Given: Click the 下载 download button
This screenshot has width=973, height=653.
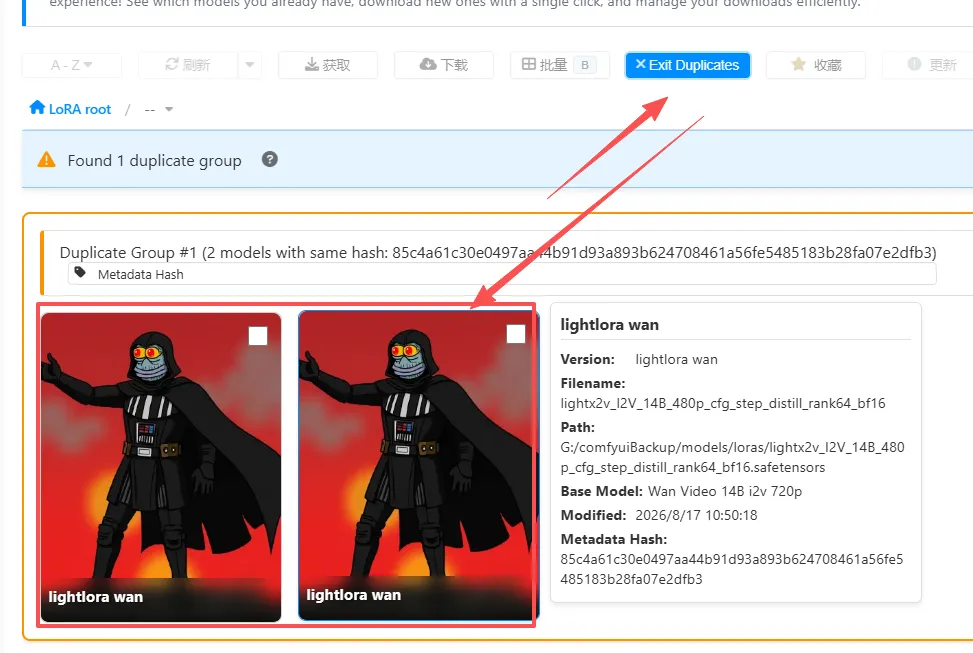Looking at the screenshot, I should point(444,65).
